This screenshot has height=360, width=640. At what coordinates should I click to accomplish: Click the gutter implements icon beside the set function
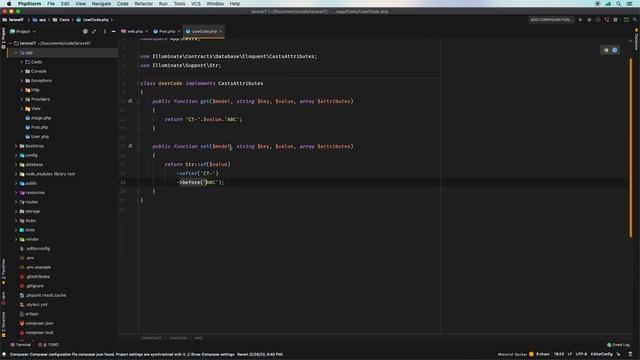(x=130, y=146)
